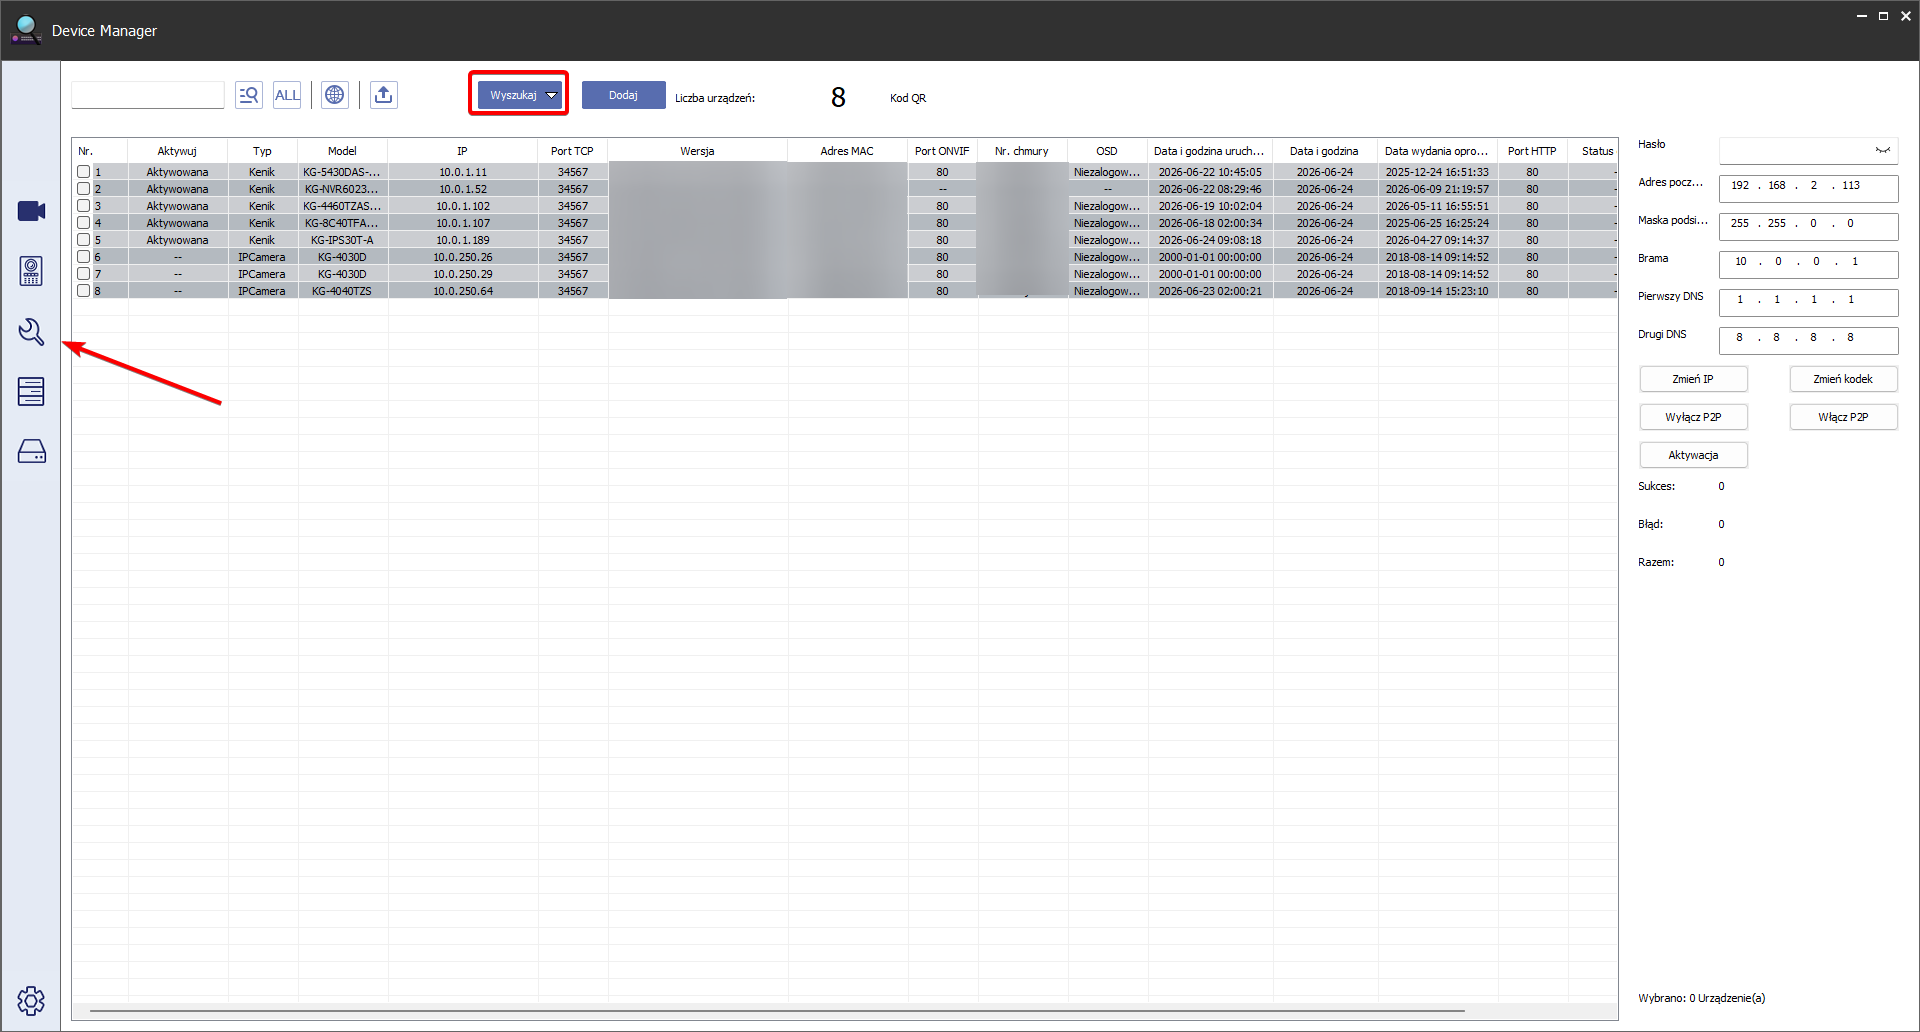This screenshot has width=1920, height=1032.
Task: Select IP cell 10.0.250.29
Action: point(463,274)
